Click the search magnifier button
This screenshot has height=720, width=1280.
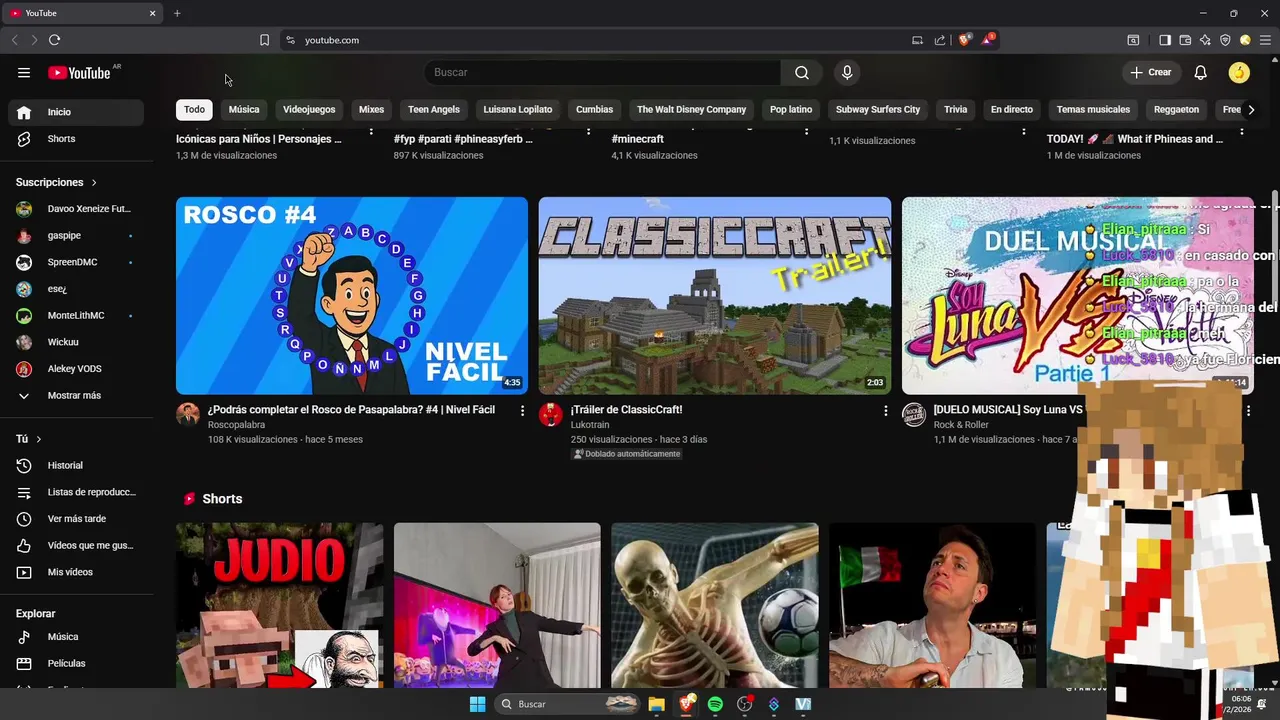click(x=802, y=72)
